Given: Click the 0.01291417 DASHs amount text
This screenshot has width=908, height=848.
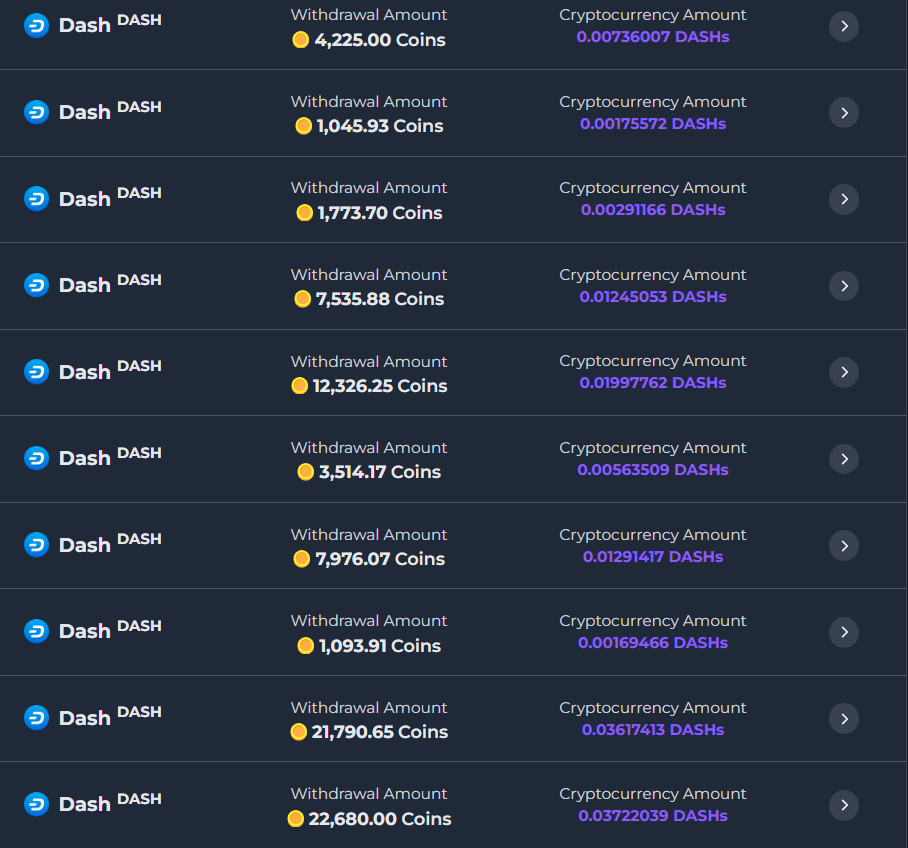Looking at the screenshot, I should tap(653, 557).
